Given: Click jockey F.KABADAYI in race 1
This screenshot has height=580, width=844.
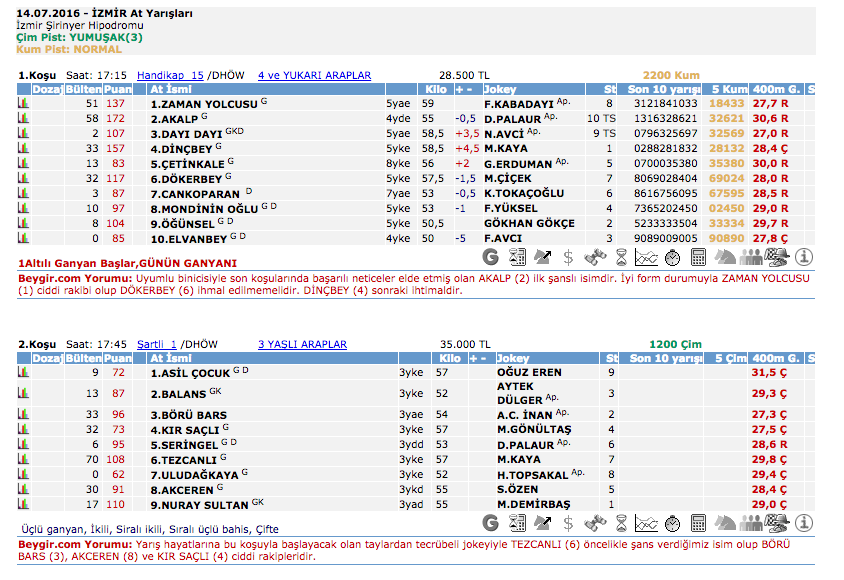Looking at the screenshot, I should (x=518, y=103).
